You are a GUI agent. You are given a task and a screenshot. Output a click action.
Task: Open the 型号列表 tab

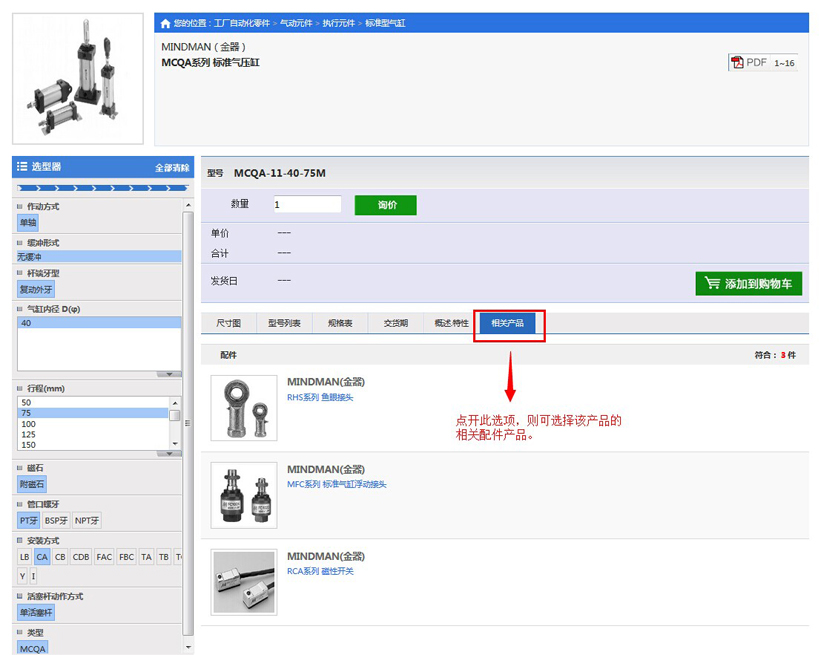[284, 323]
